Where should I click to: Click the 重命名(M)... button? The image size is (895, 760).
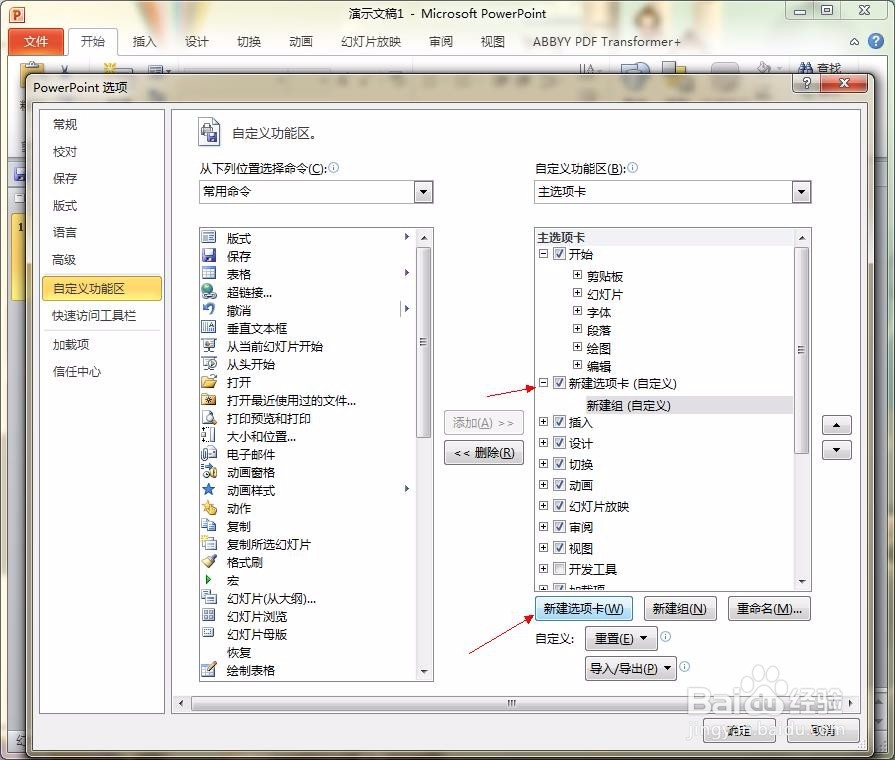769,609
